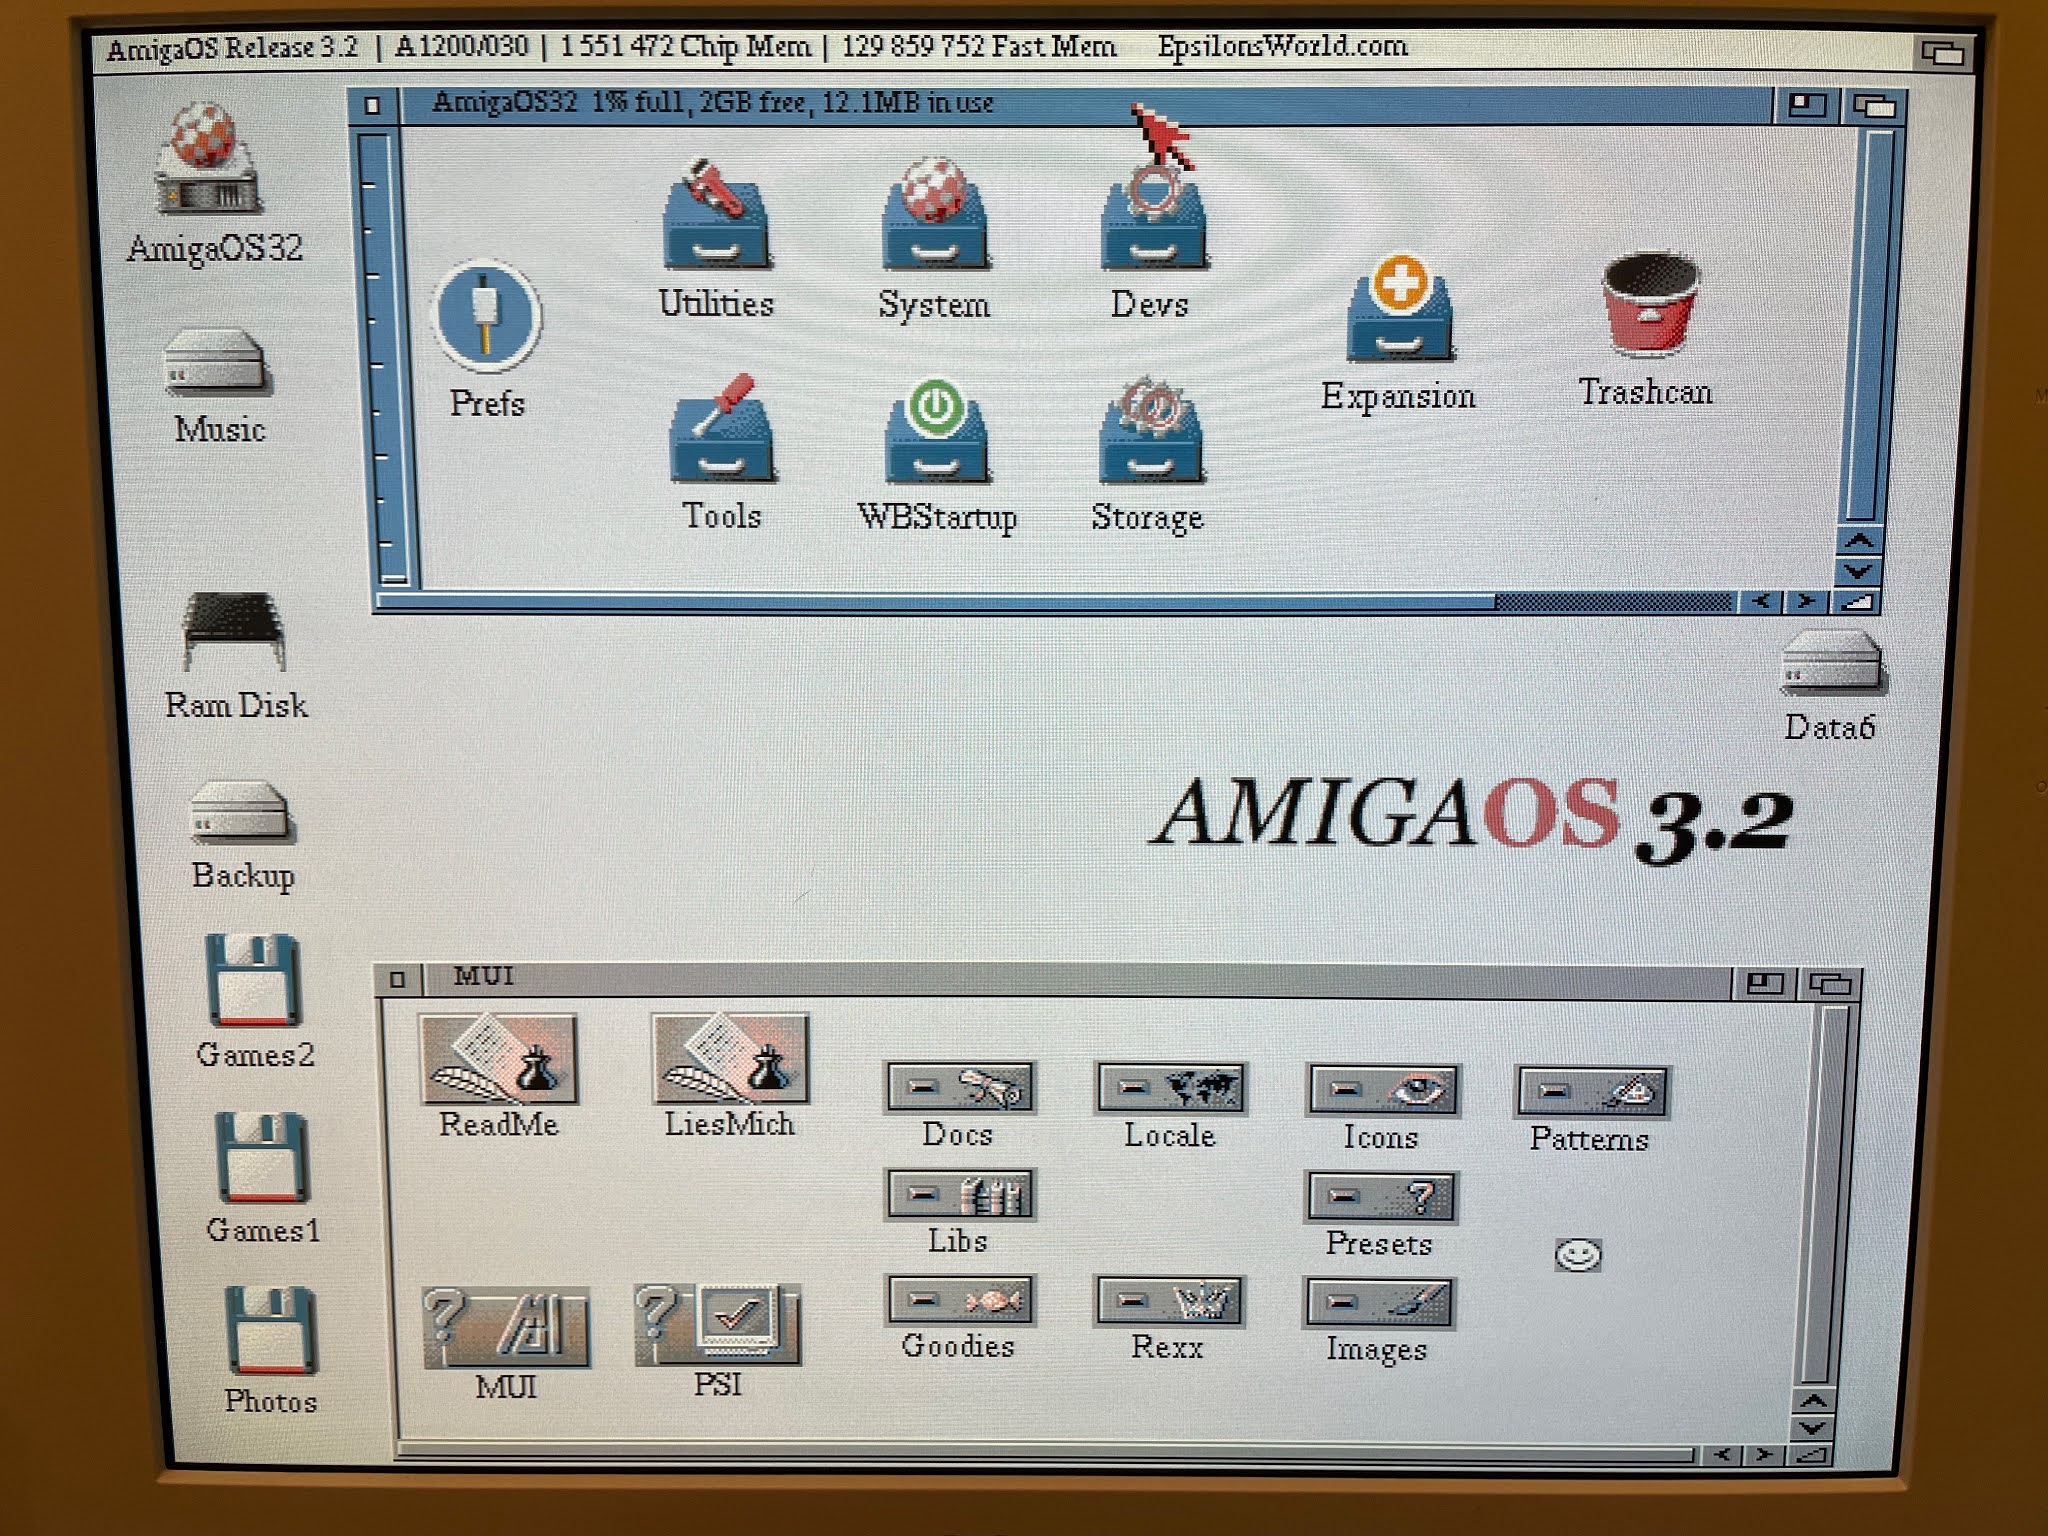The image size is (2048, 1536).
Task: Click the MUI window up scroll arrow
Action: pos(1814,1401)
